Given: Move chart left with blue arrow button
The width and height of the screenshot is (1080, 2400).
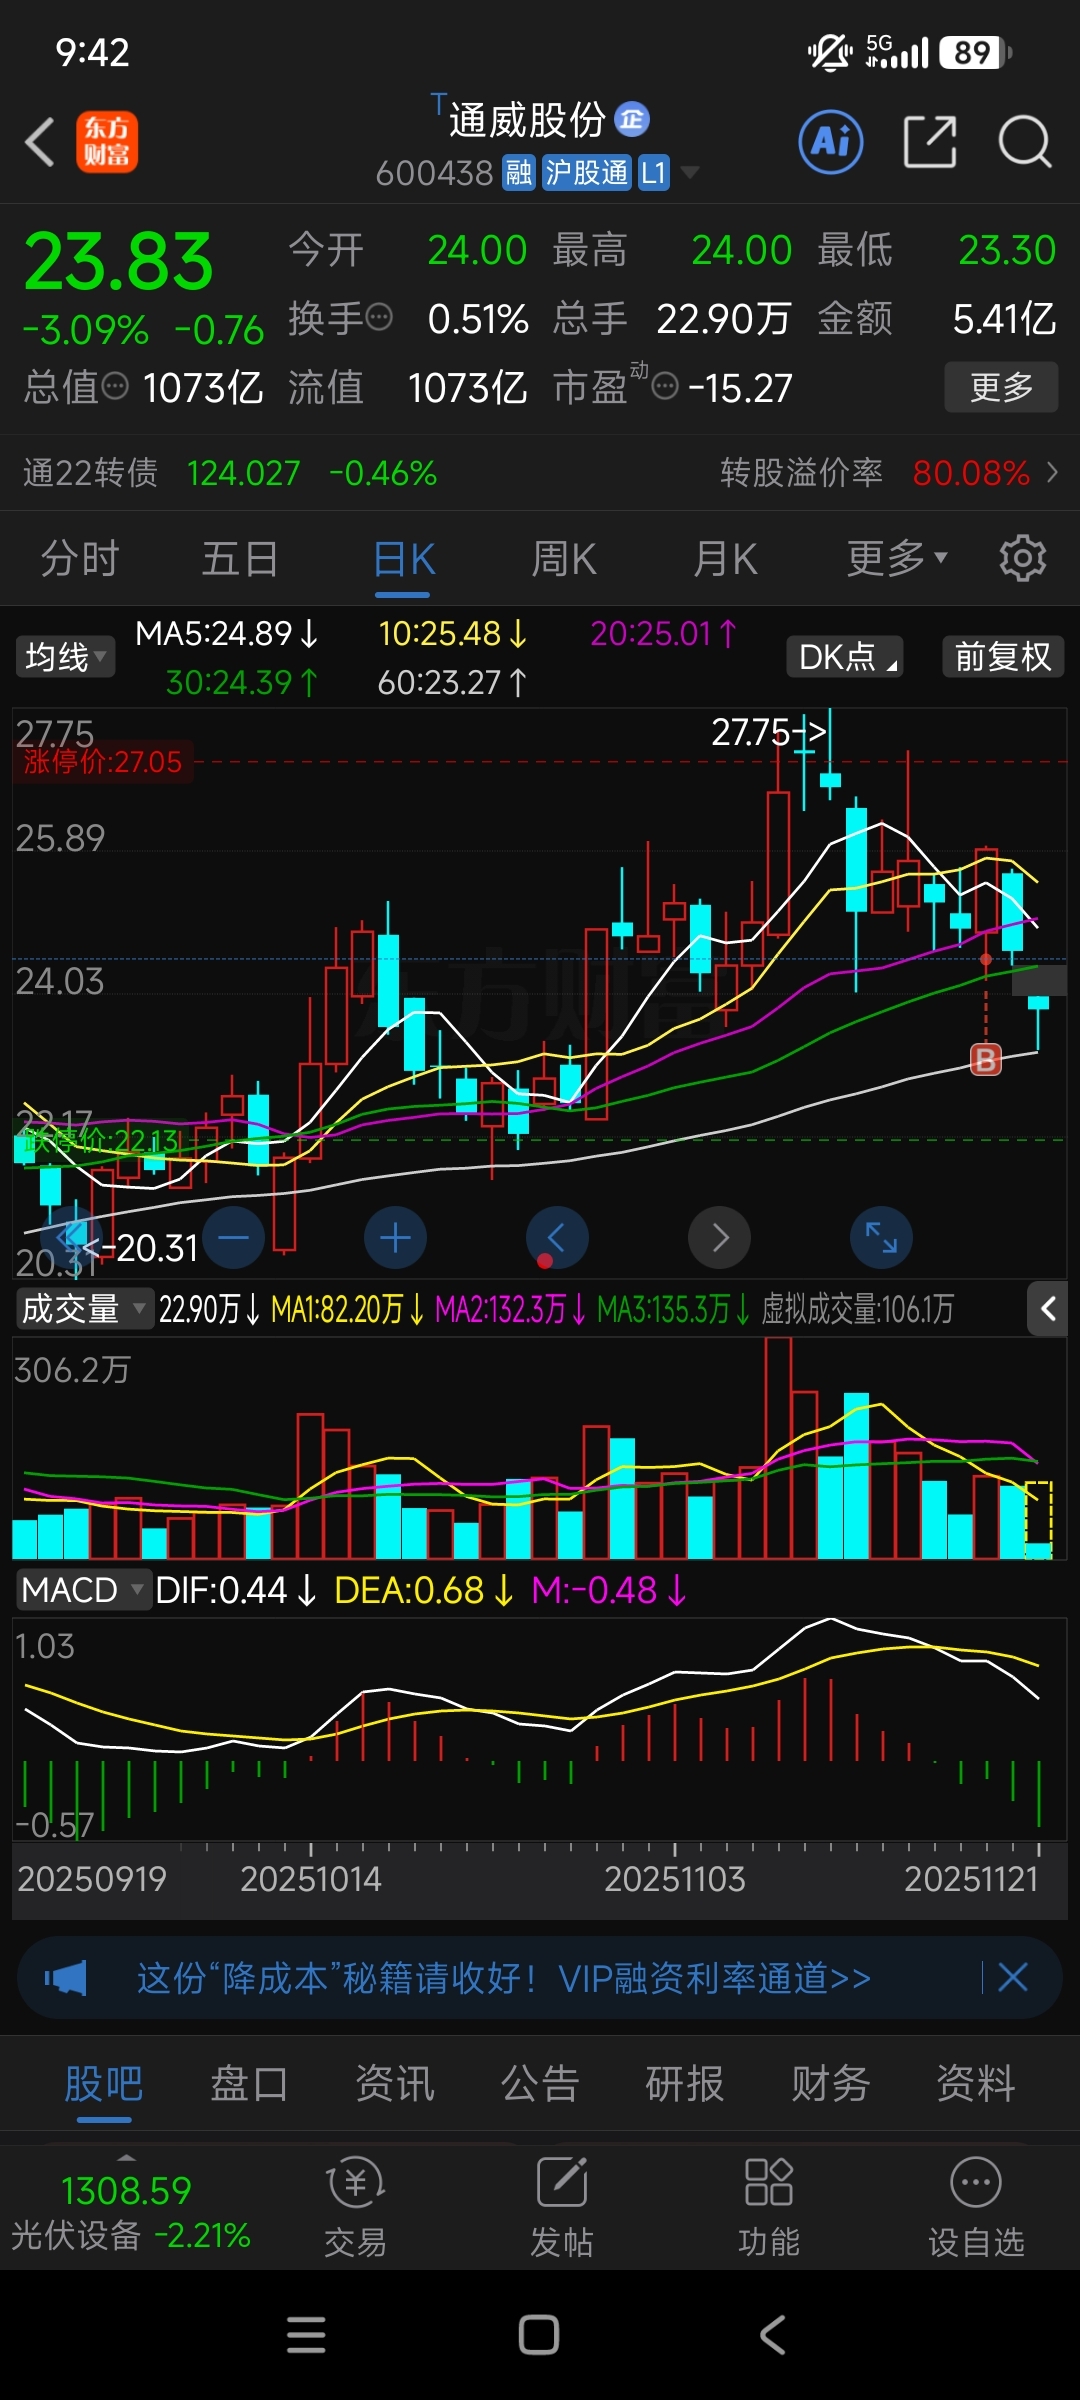Looking at the screenshot, I should 557,1238.
